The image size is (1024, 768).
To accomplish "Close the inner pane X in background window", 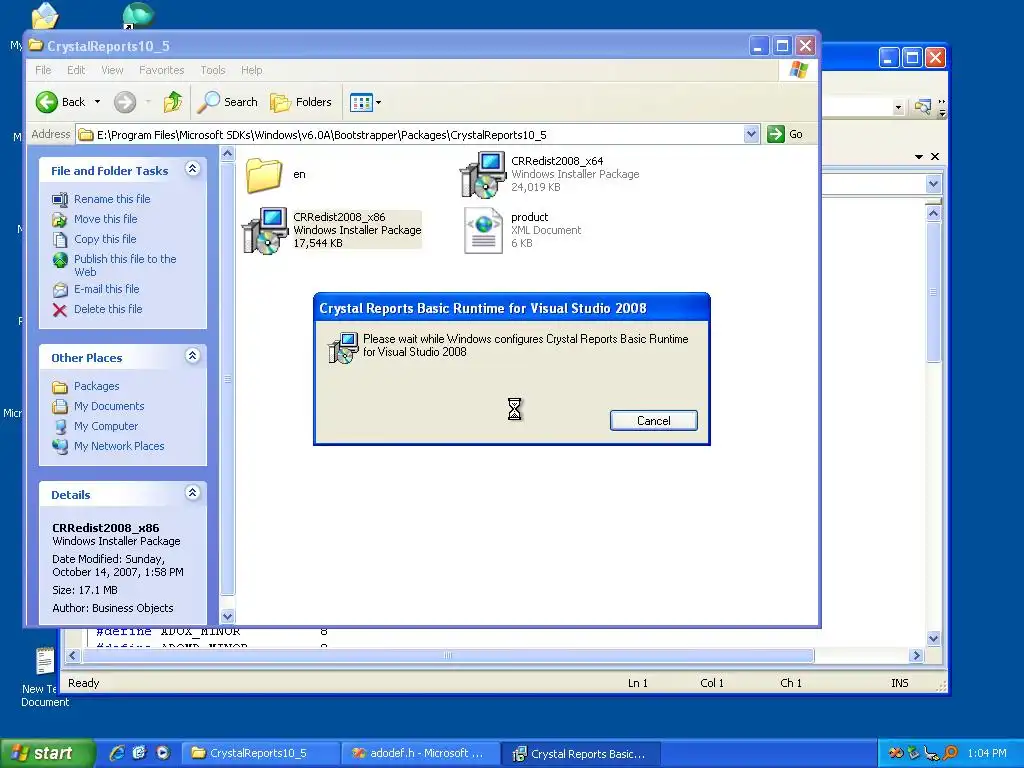I will [x=935, y=156].
